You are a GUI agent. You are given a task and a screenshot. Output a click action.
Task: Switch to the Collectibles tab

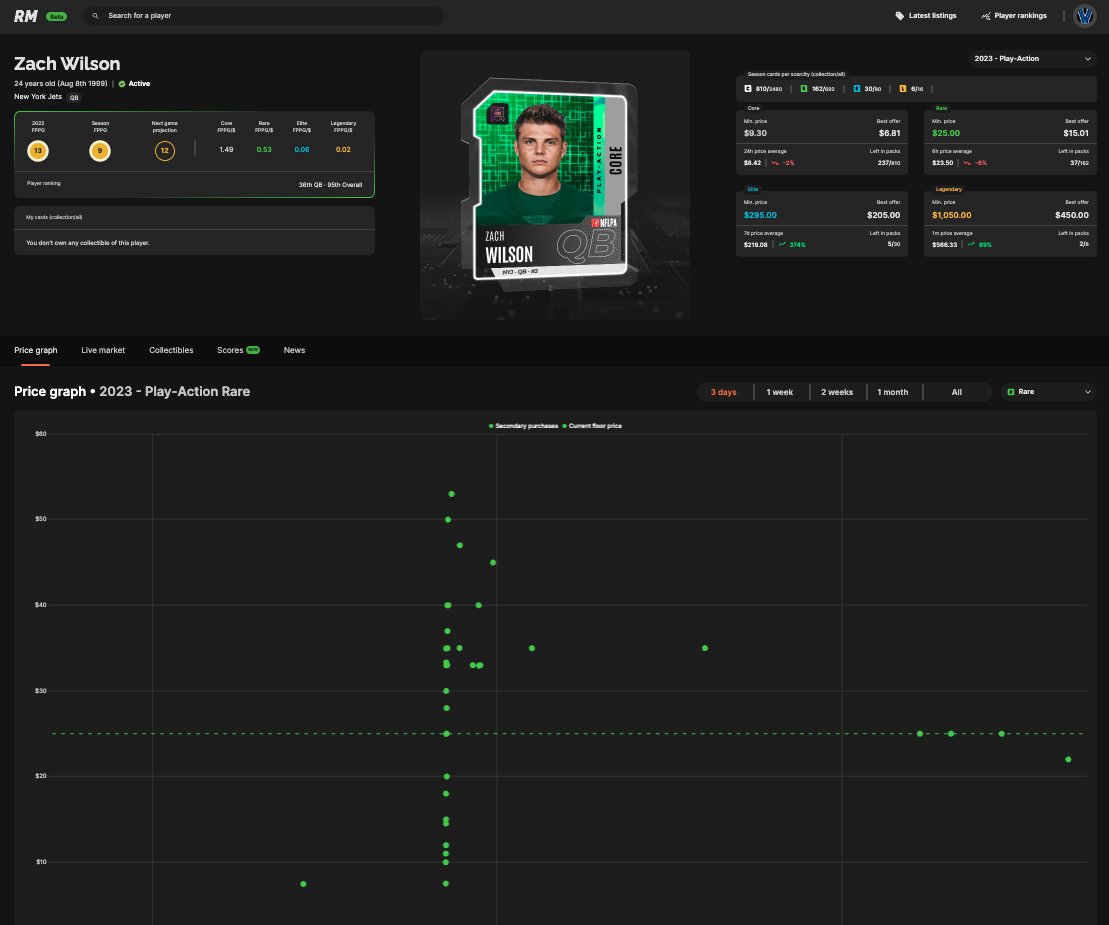click(171, 350)
